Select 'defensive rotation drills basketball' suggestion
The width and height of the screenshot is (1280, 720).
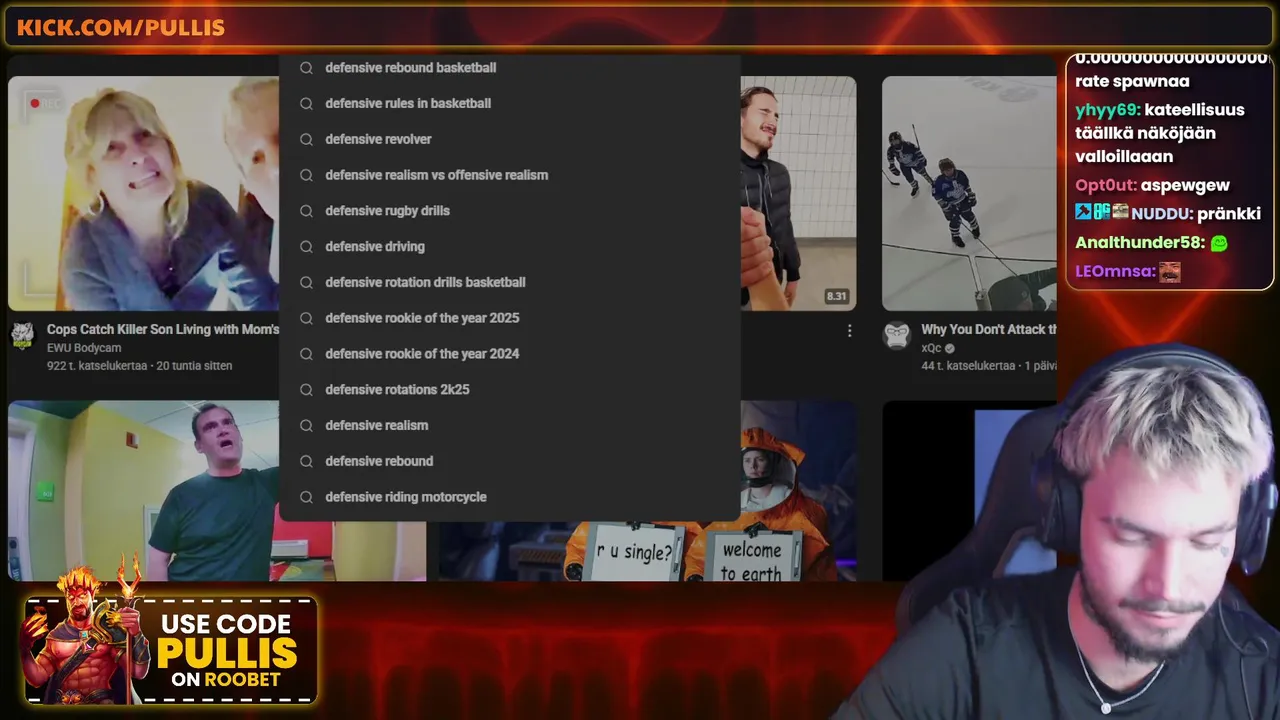pyautogui.click(x=509, y=282)
